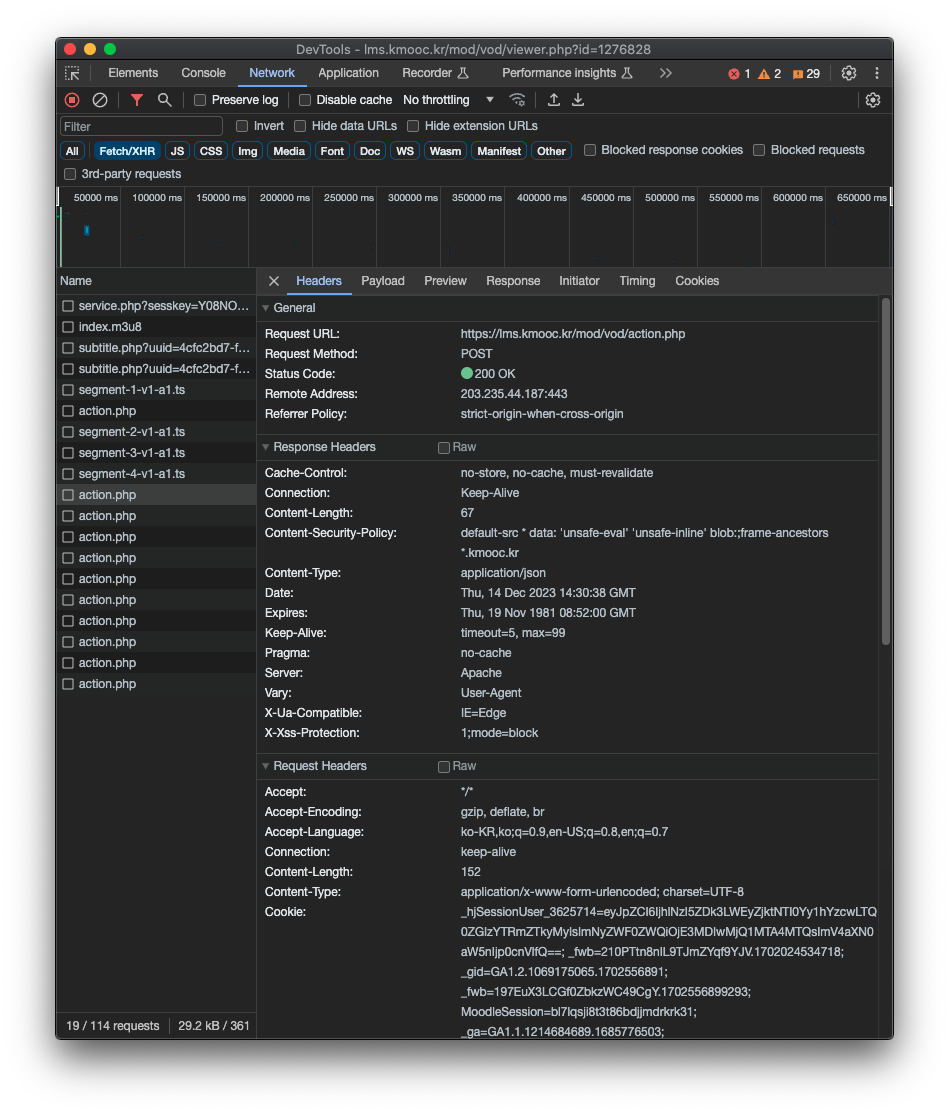Toggle Raw for Request Headers

444,767
